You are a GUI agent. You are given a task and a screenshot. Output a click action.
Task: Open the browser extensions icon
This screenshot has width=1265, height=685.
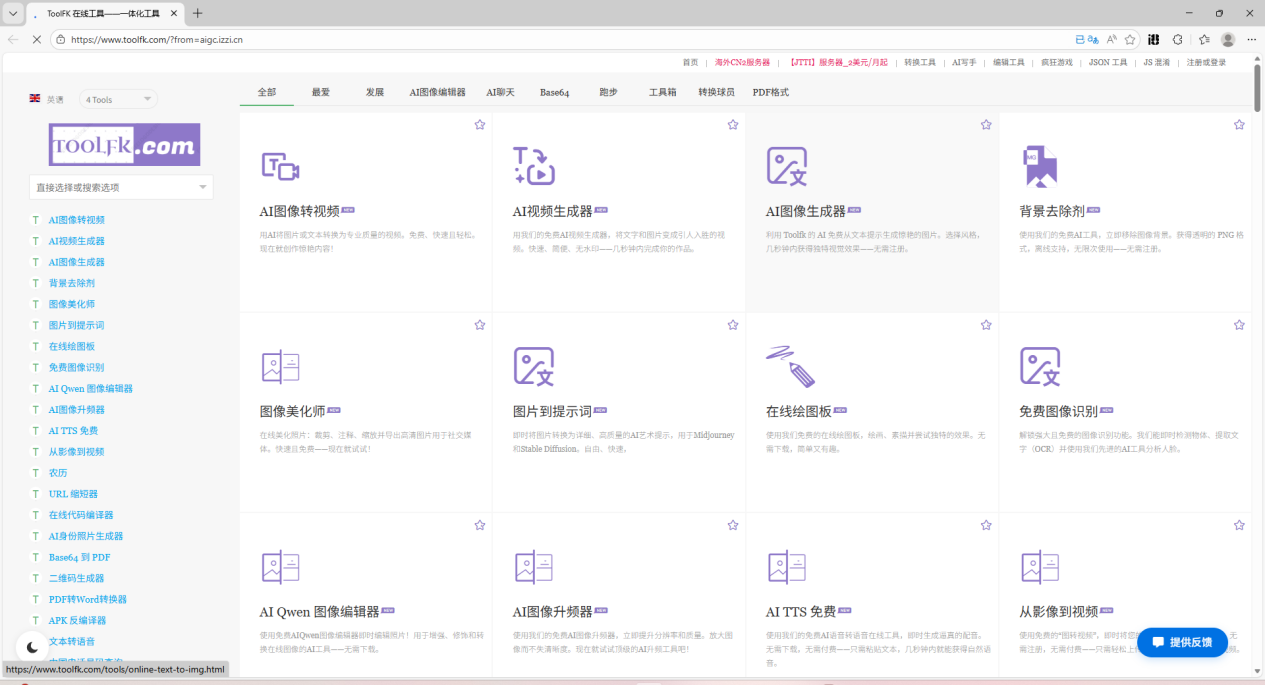coord(1178,40)
